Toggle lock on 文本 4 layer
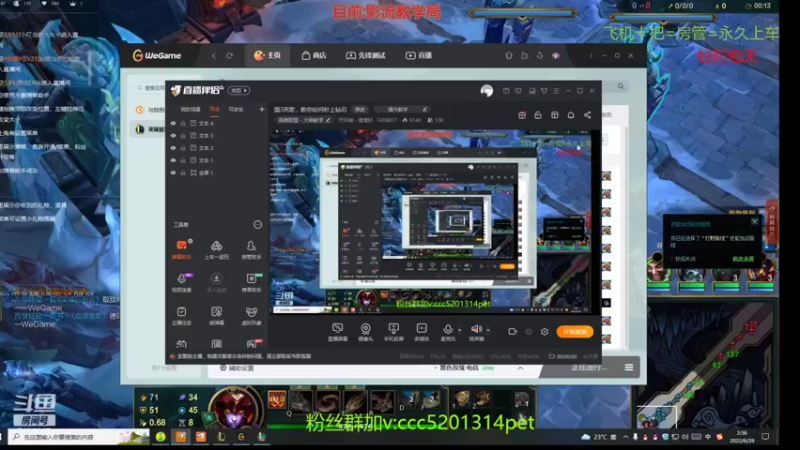This screenshot has height=450, width=800. pyautogui.click(x=183, y=123)
